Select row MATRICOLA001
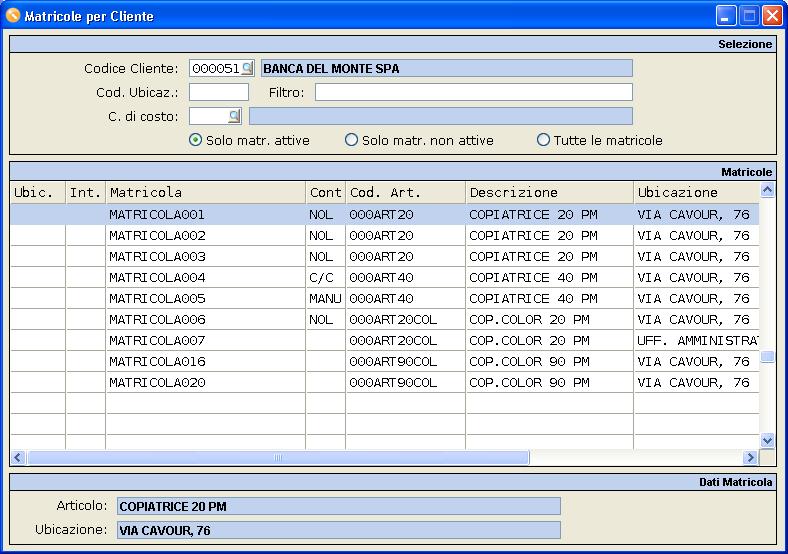788x554 pixels. (x=385, y=215)
